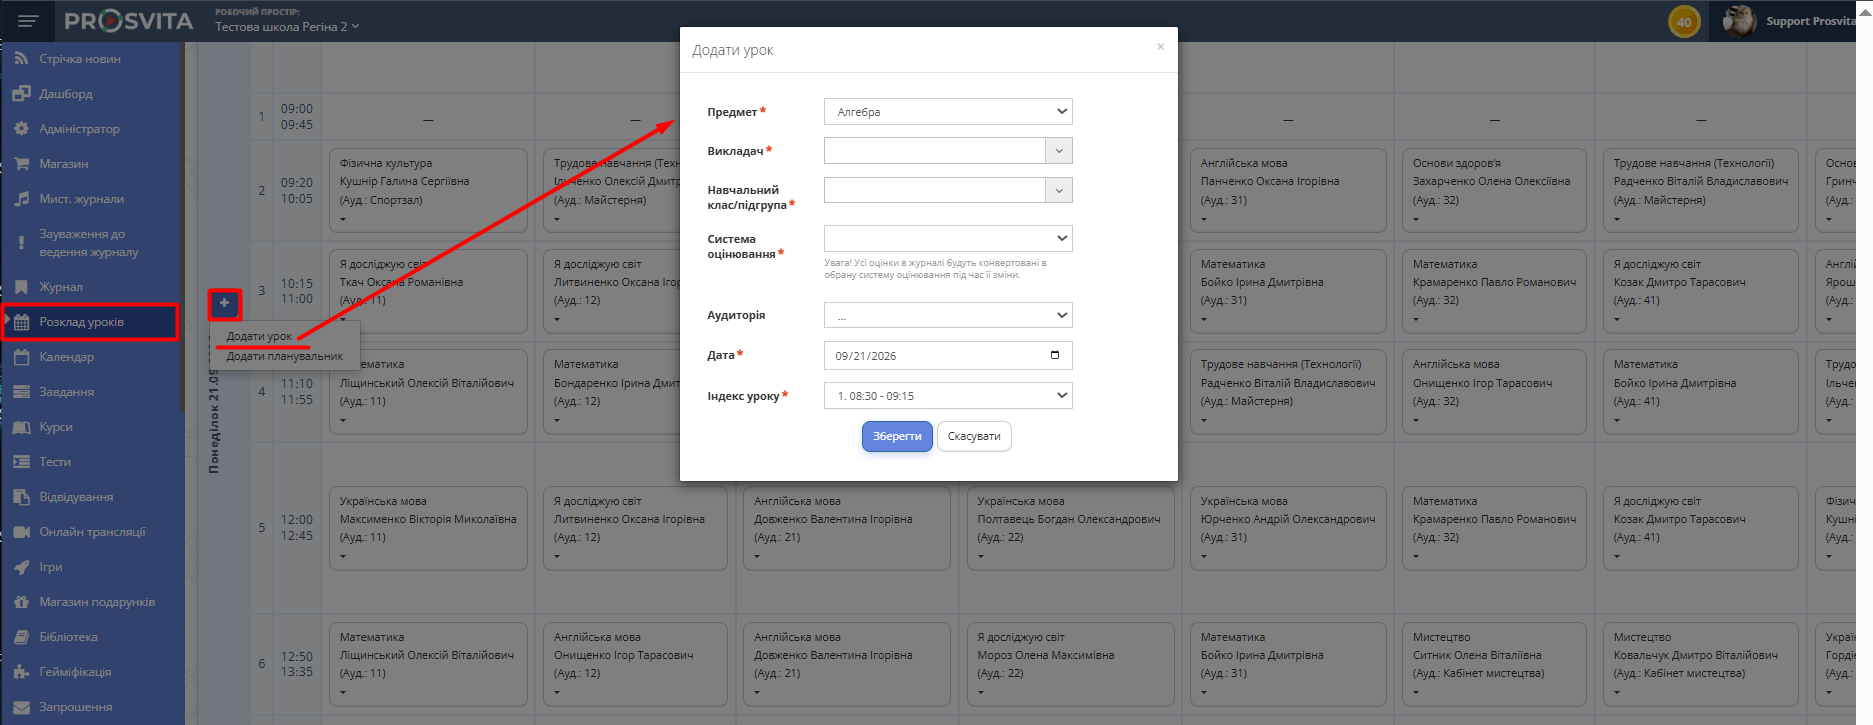This screenshot has width=1873, height=725.
Task: Click the Адміністратор gear icon
Action: click(x=21, y=129)
